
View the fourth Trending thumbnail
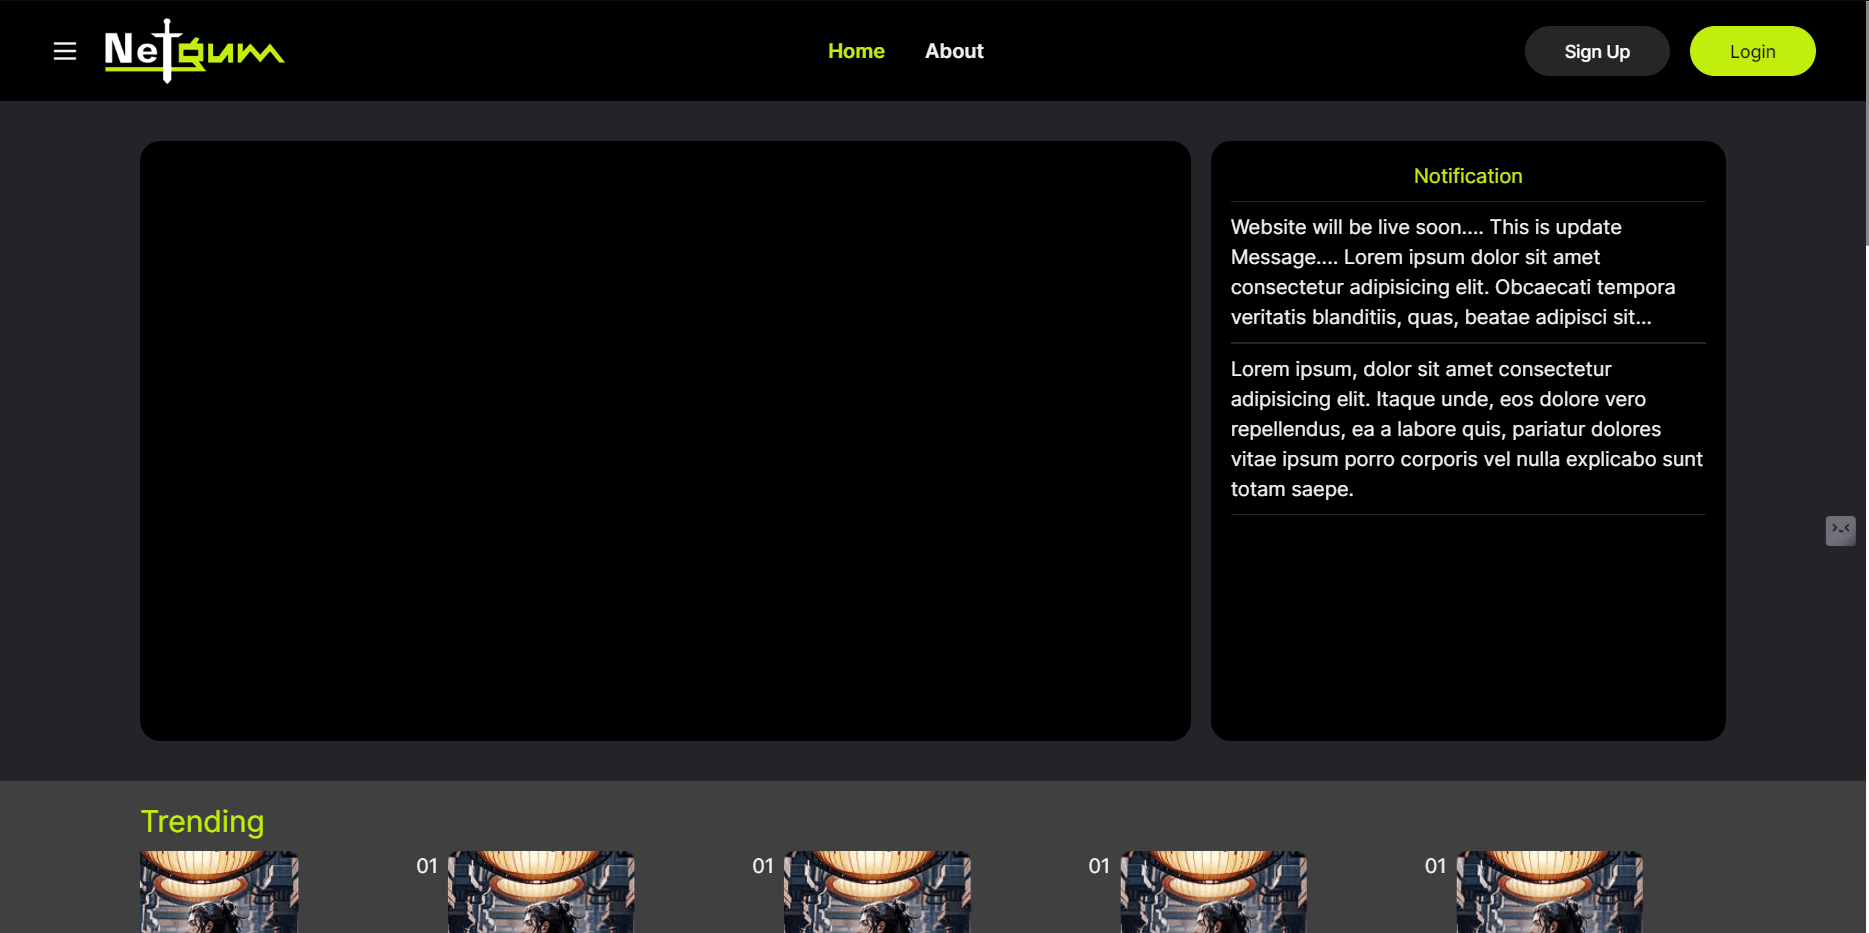tap(1213, 892)
